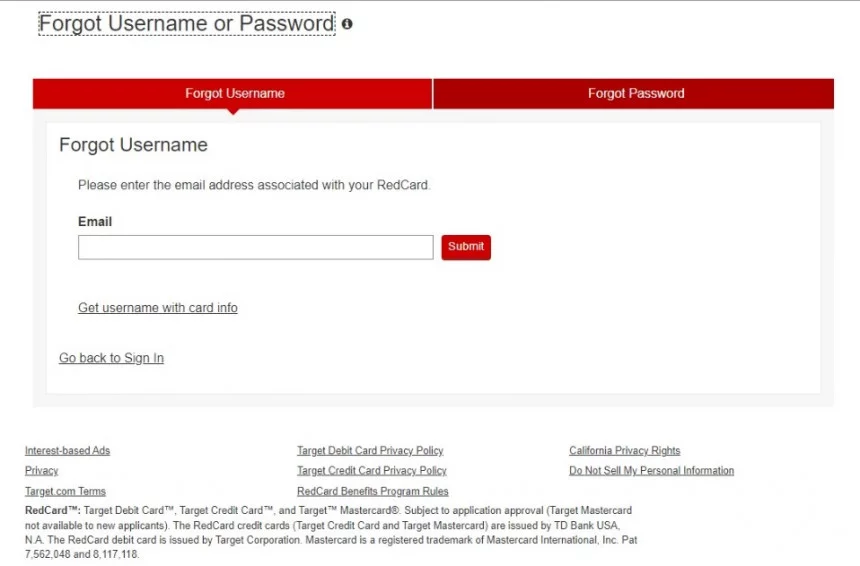Go back to Sign In link
This screenshot has width=860, height=566.
(111, 358)
